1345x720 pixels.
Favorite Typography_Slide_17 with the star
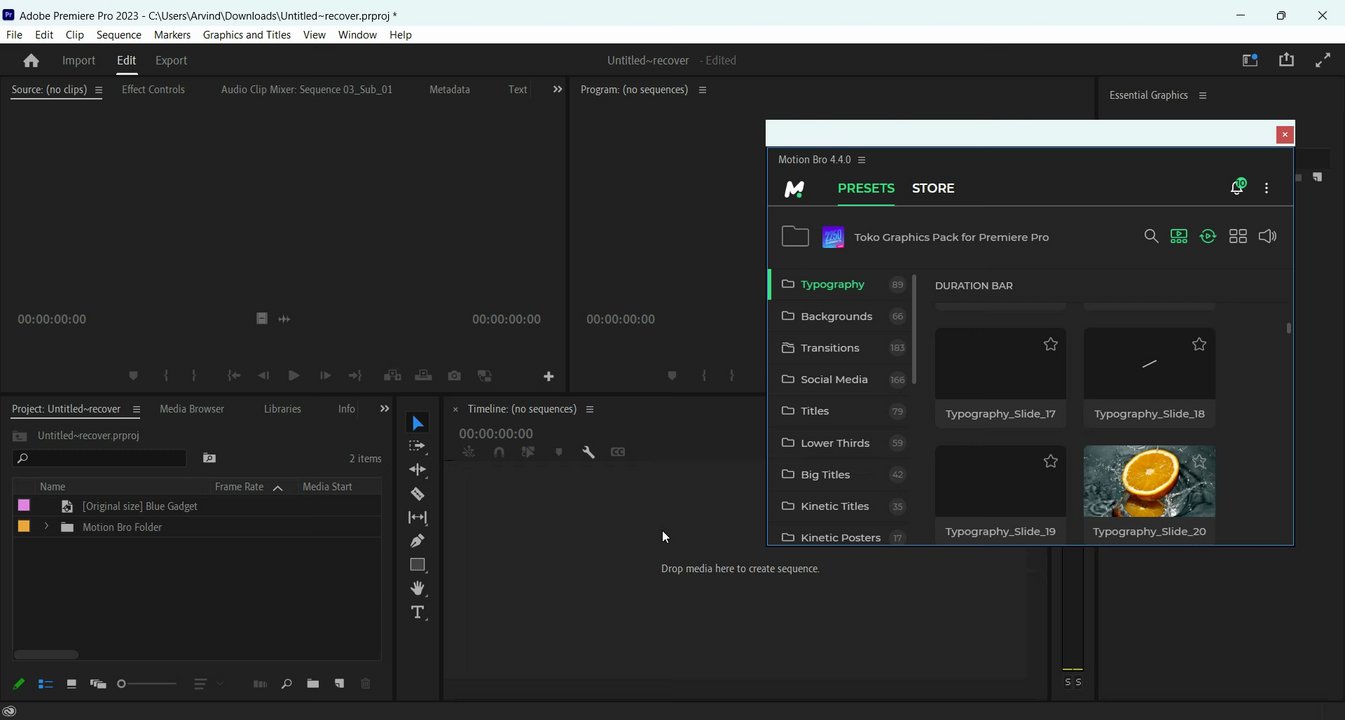coord(1050,344)
